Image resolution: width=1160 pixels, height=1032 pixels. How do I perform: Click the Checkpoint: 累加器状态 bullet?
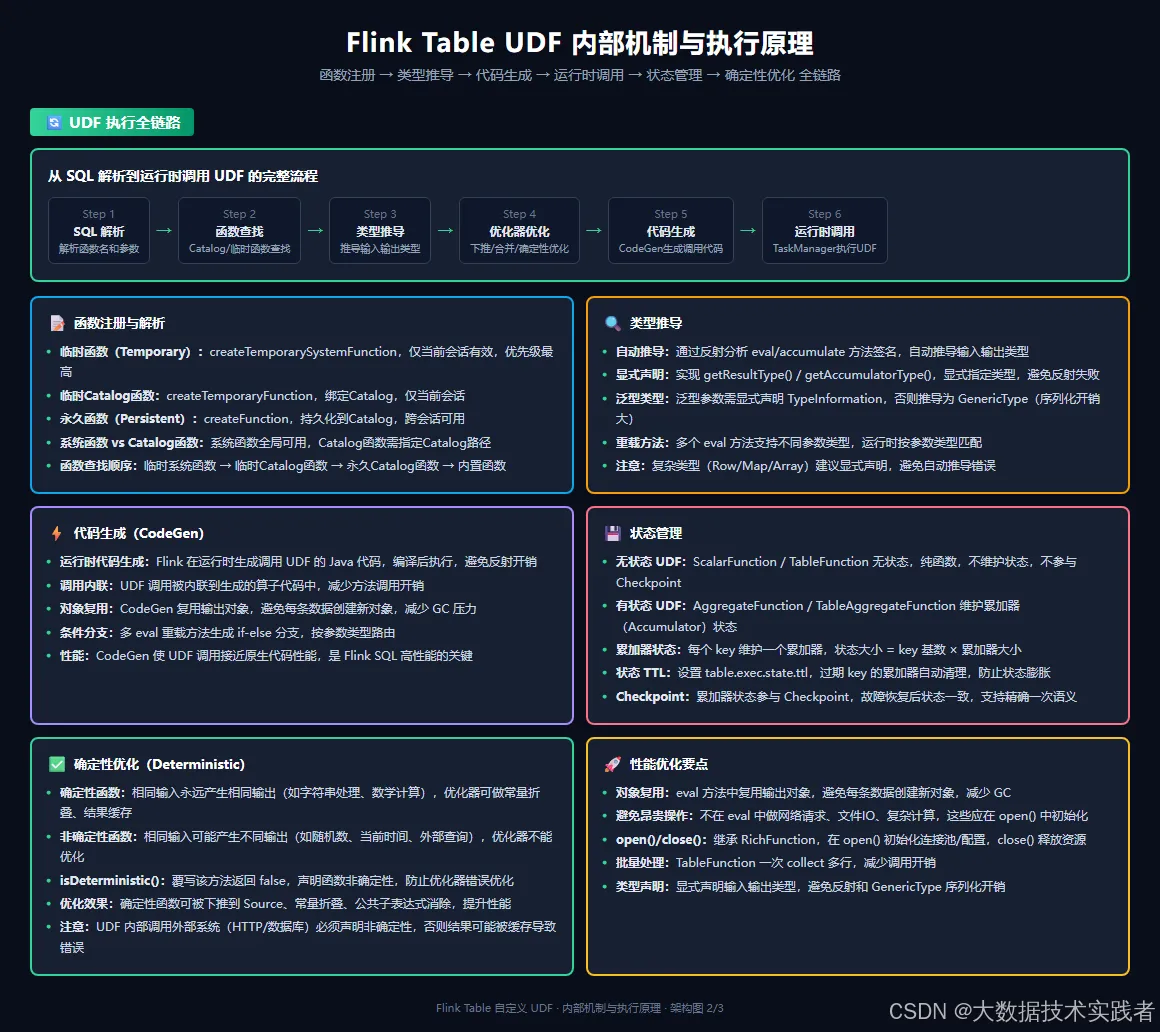coord(846,696)
